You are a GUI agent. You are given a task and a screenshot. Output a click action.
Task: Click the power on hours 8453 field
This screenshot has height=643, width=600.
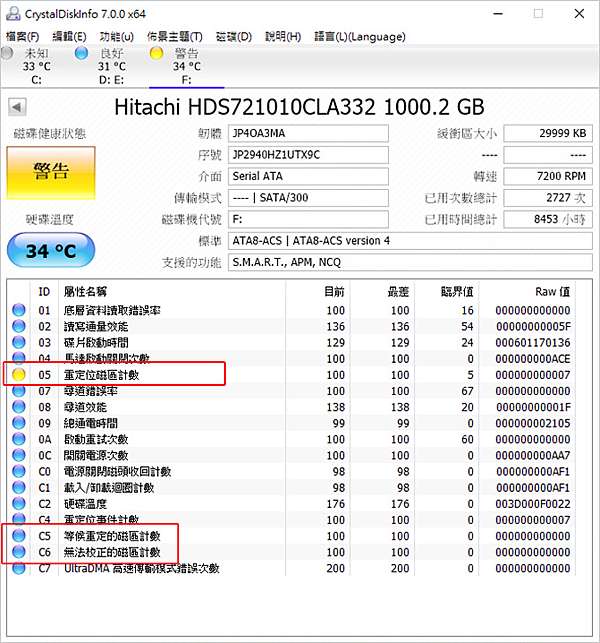pos(548,219)
